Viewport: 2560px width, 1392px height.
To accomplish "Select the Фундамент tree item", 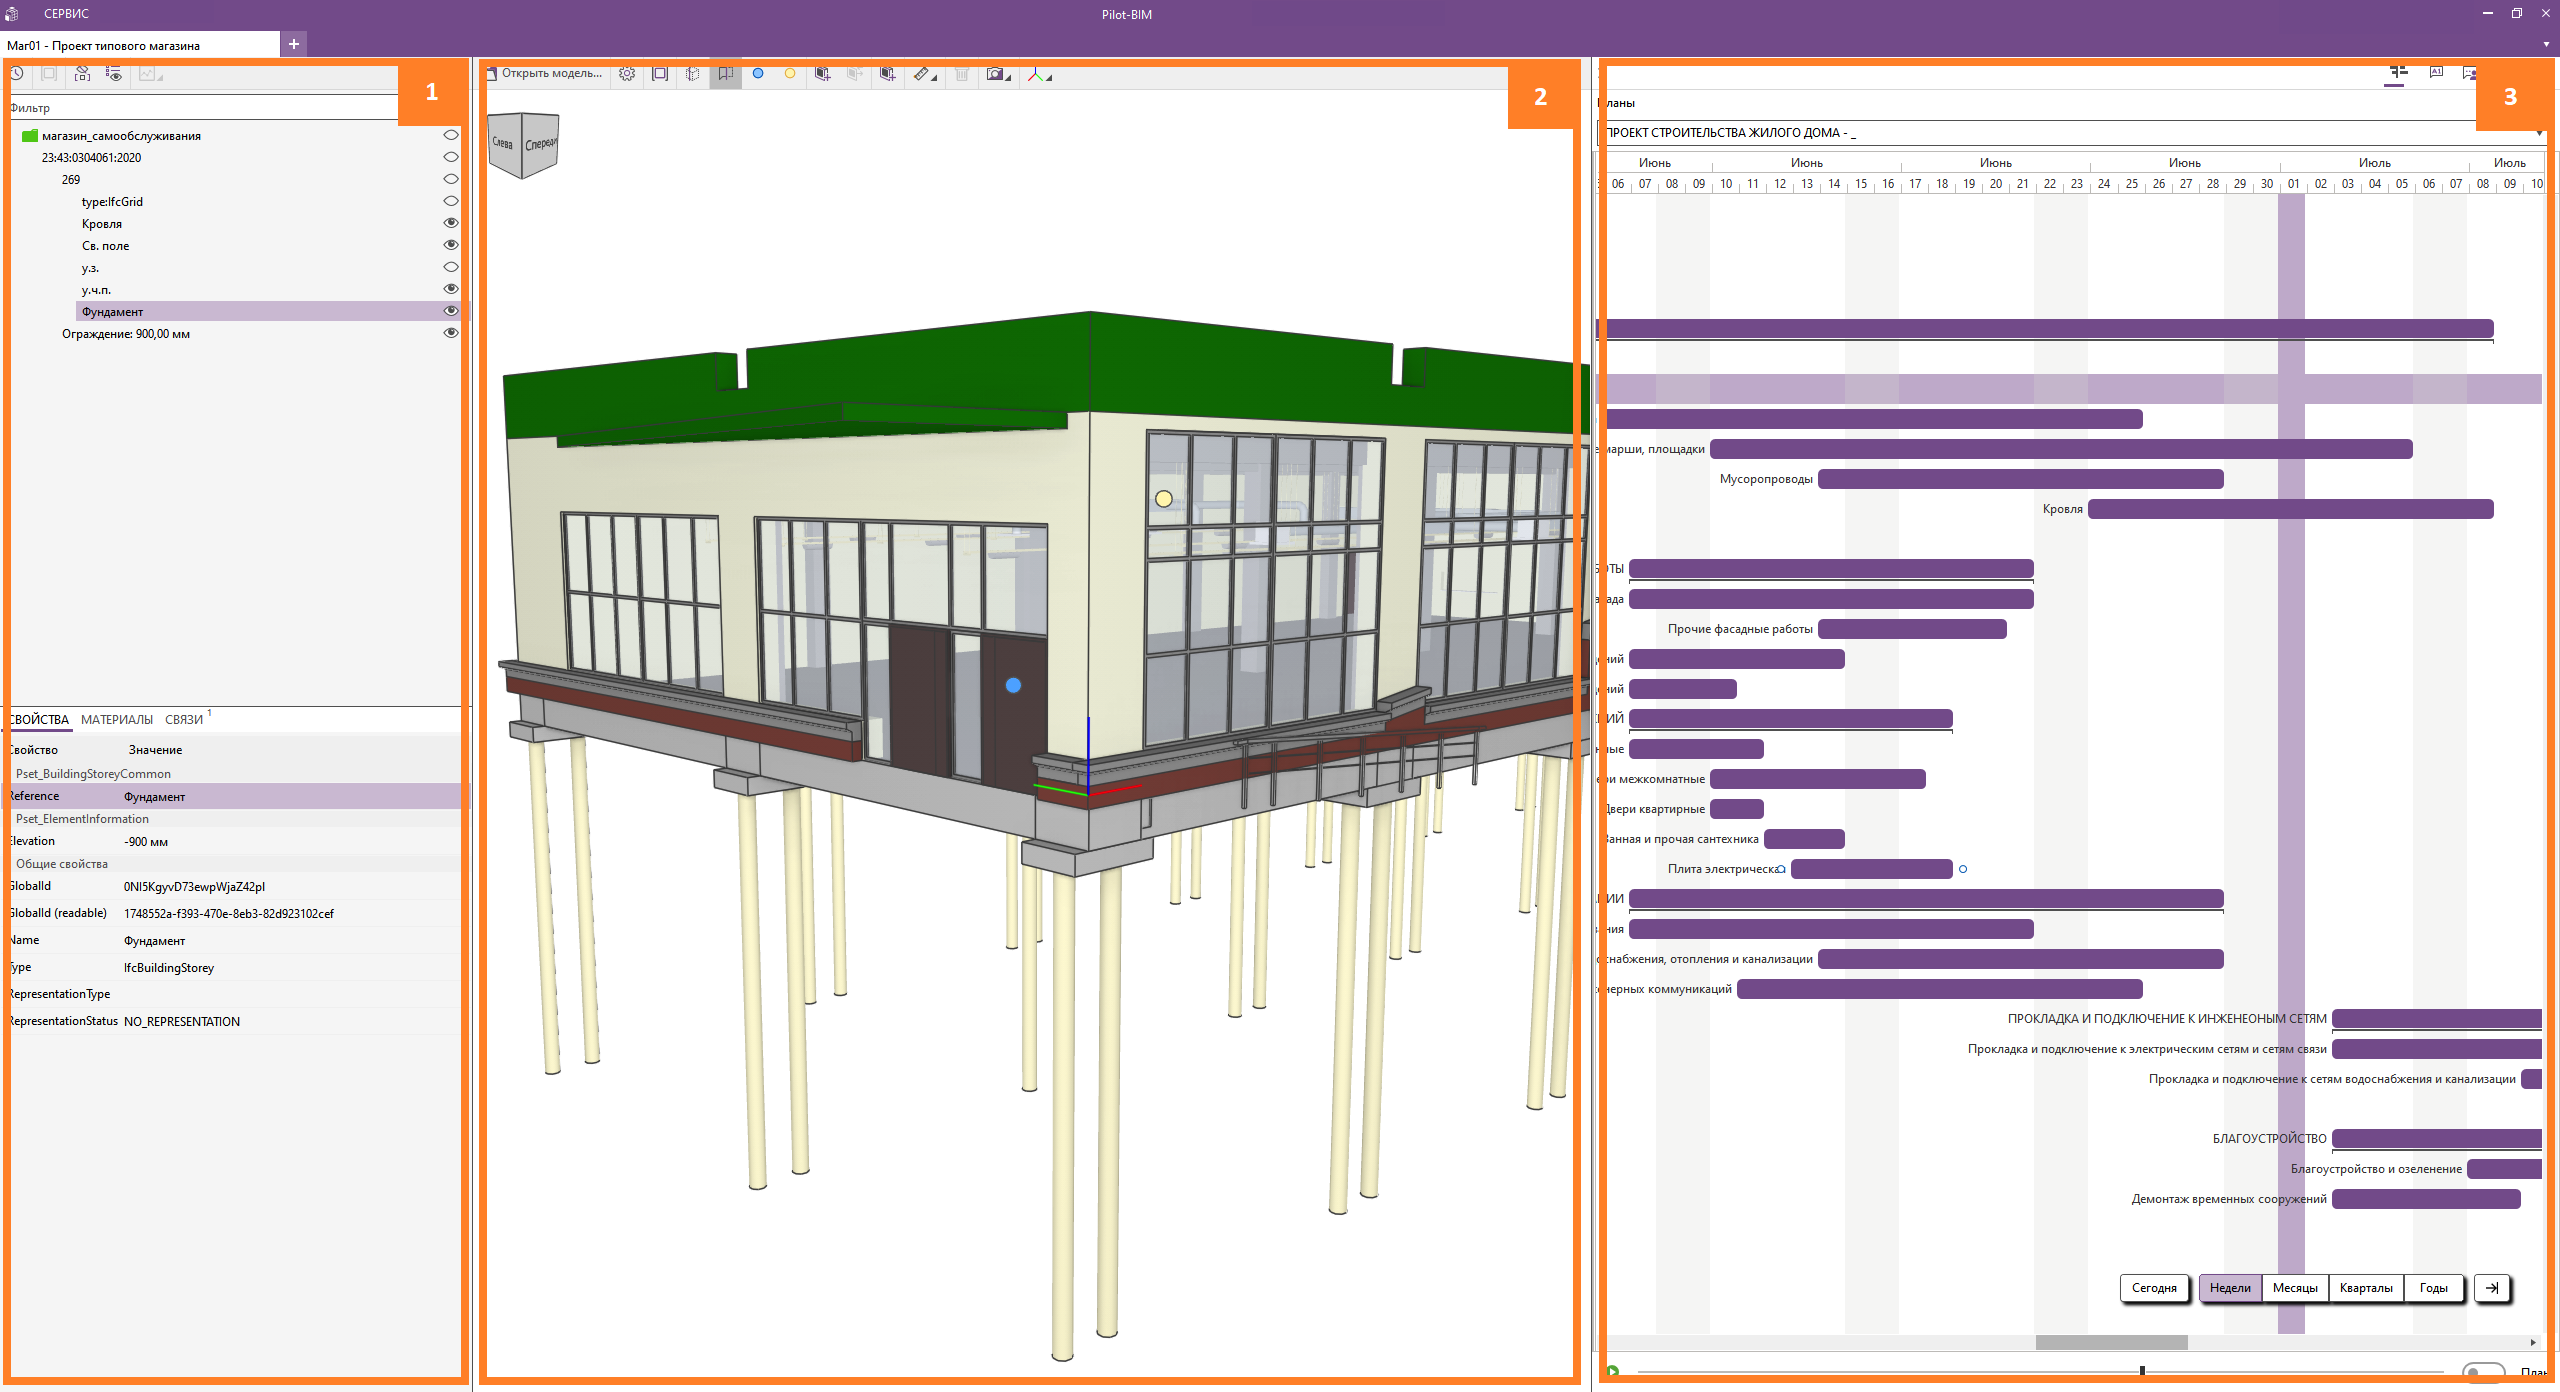I will pyautogui.click(x=113, y=312).
